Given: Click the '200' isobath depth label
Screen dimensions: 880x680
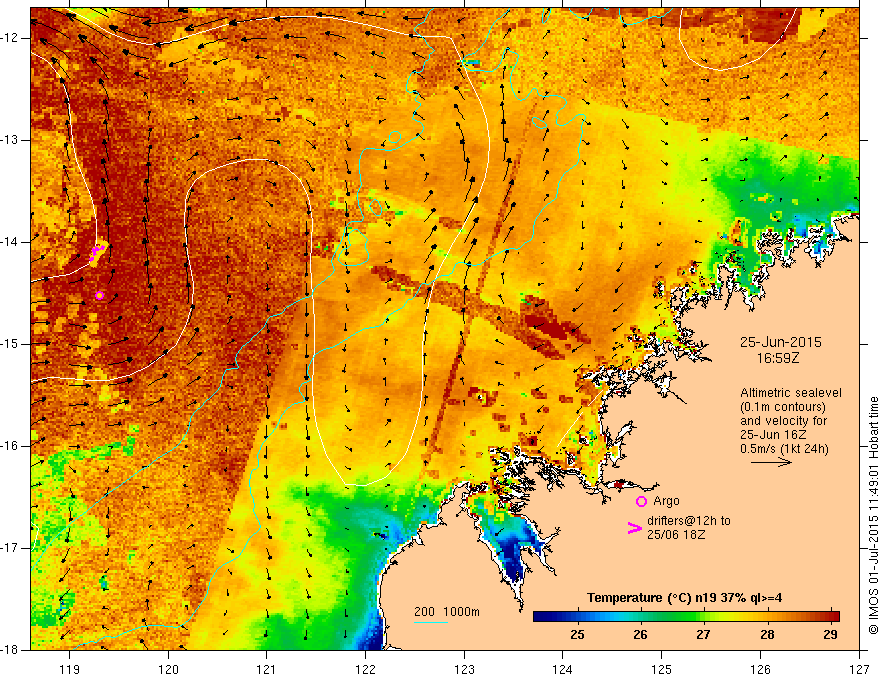Looking at the screenshot, I should (424, 612).
